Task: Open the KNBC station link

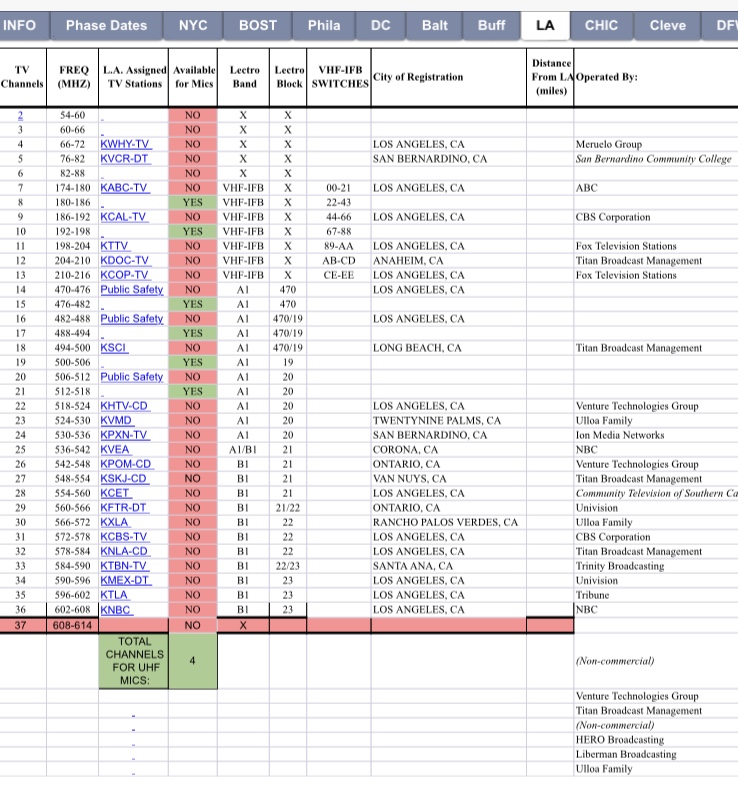Action: [116, 610]
